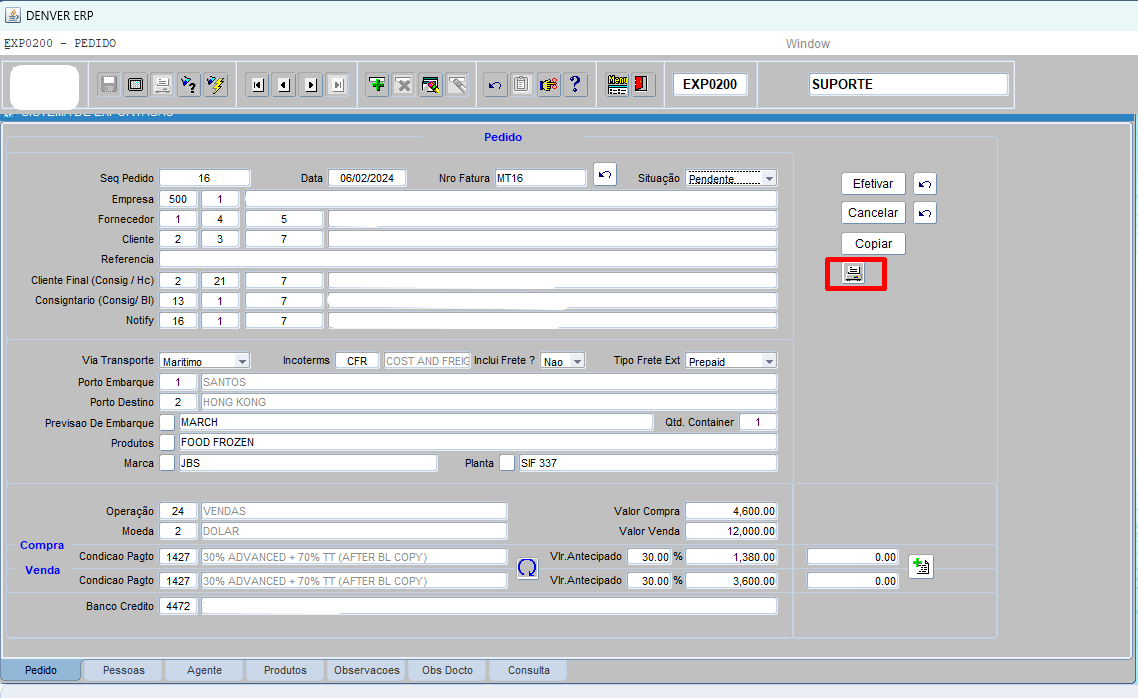Go to the next record

coord(311,85)
